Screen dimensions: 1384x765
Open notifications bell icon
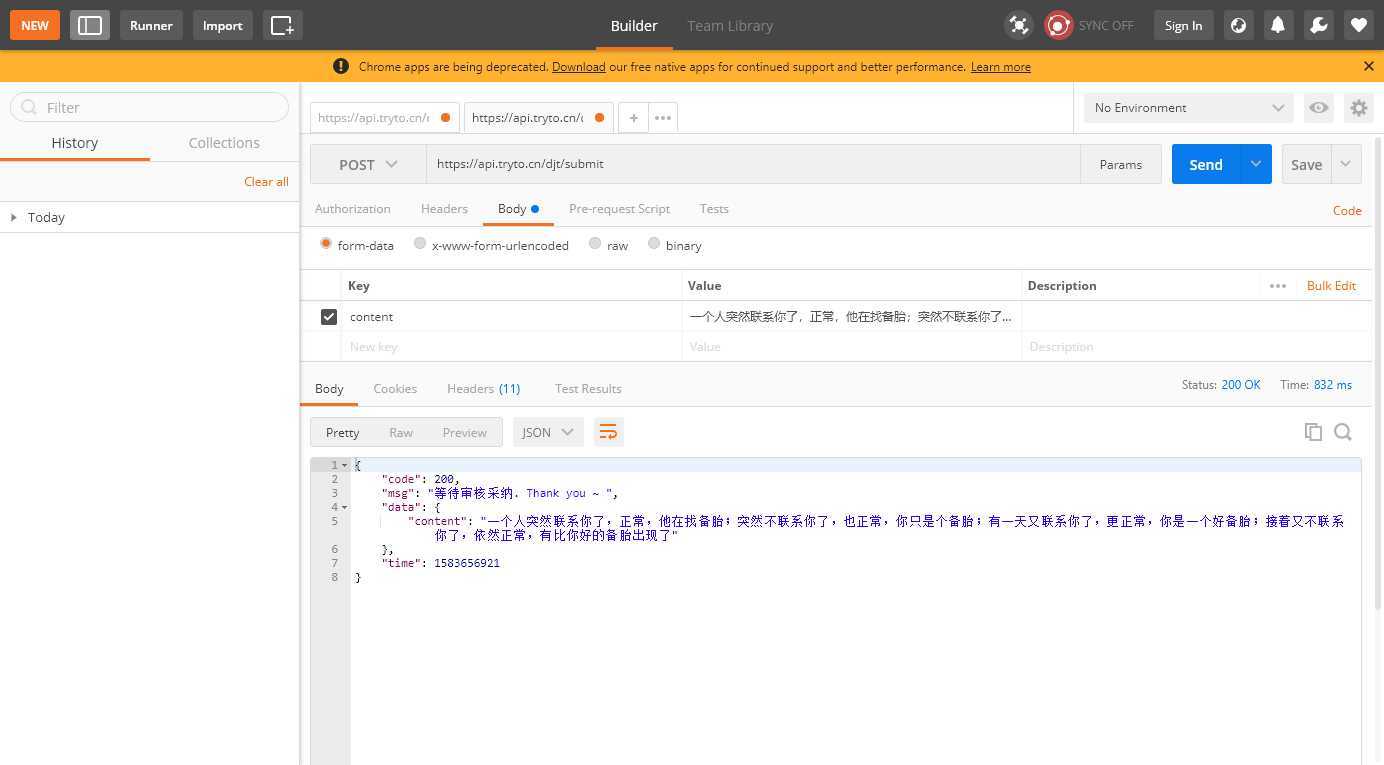click(x=1278, y=25)
